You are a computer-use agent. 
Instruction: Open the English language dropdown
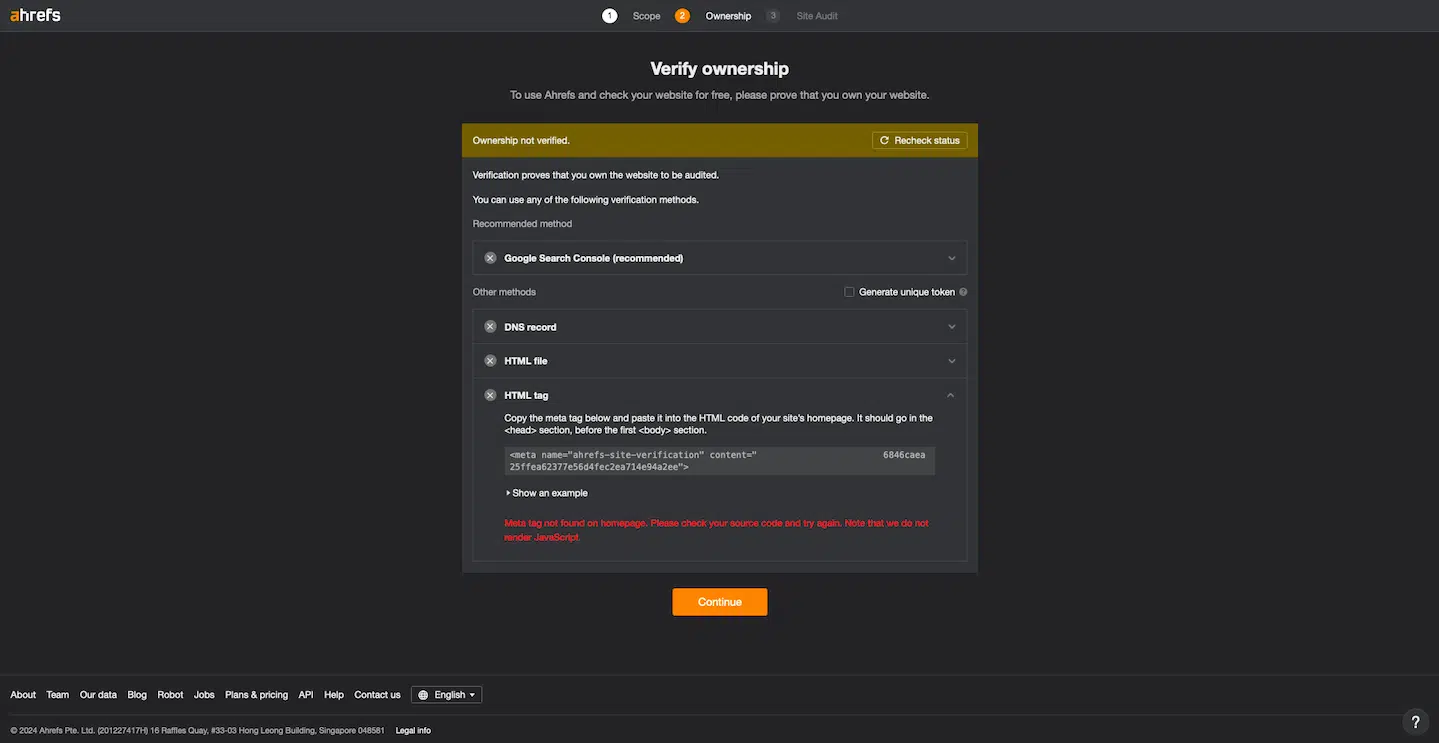(x=446, y=695)
